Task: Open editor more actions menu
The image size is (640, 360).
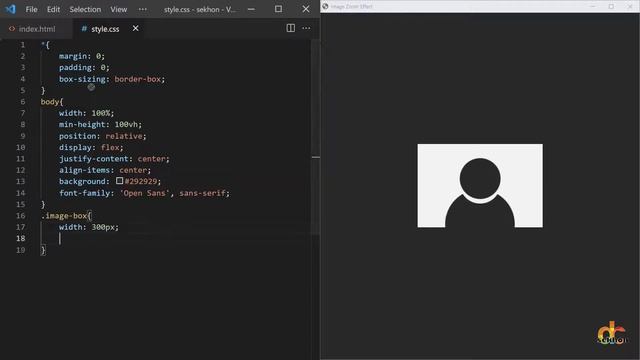Action: [306, 28]
